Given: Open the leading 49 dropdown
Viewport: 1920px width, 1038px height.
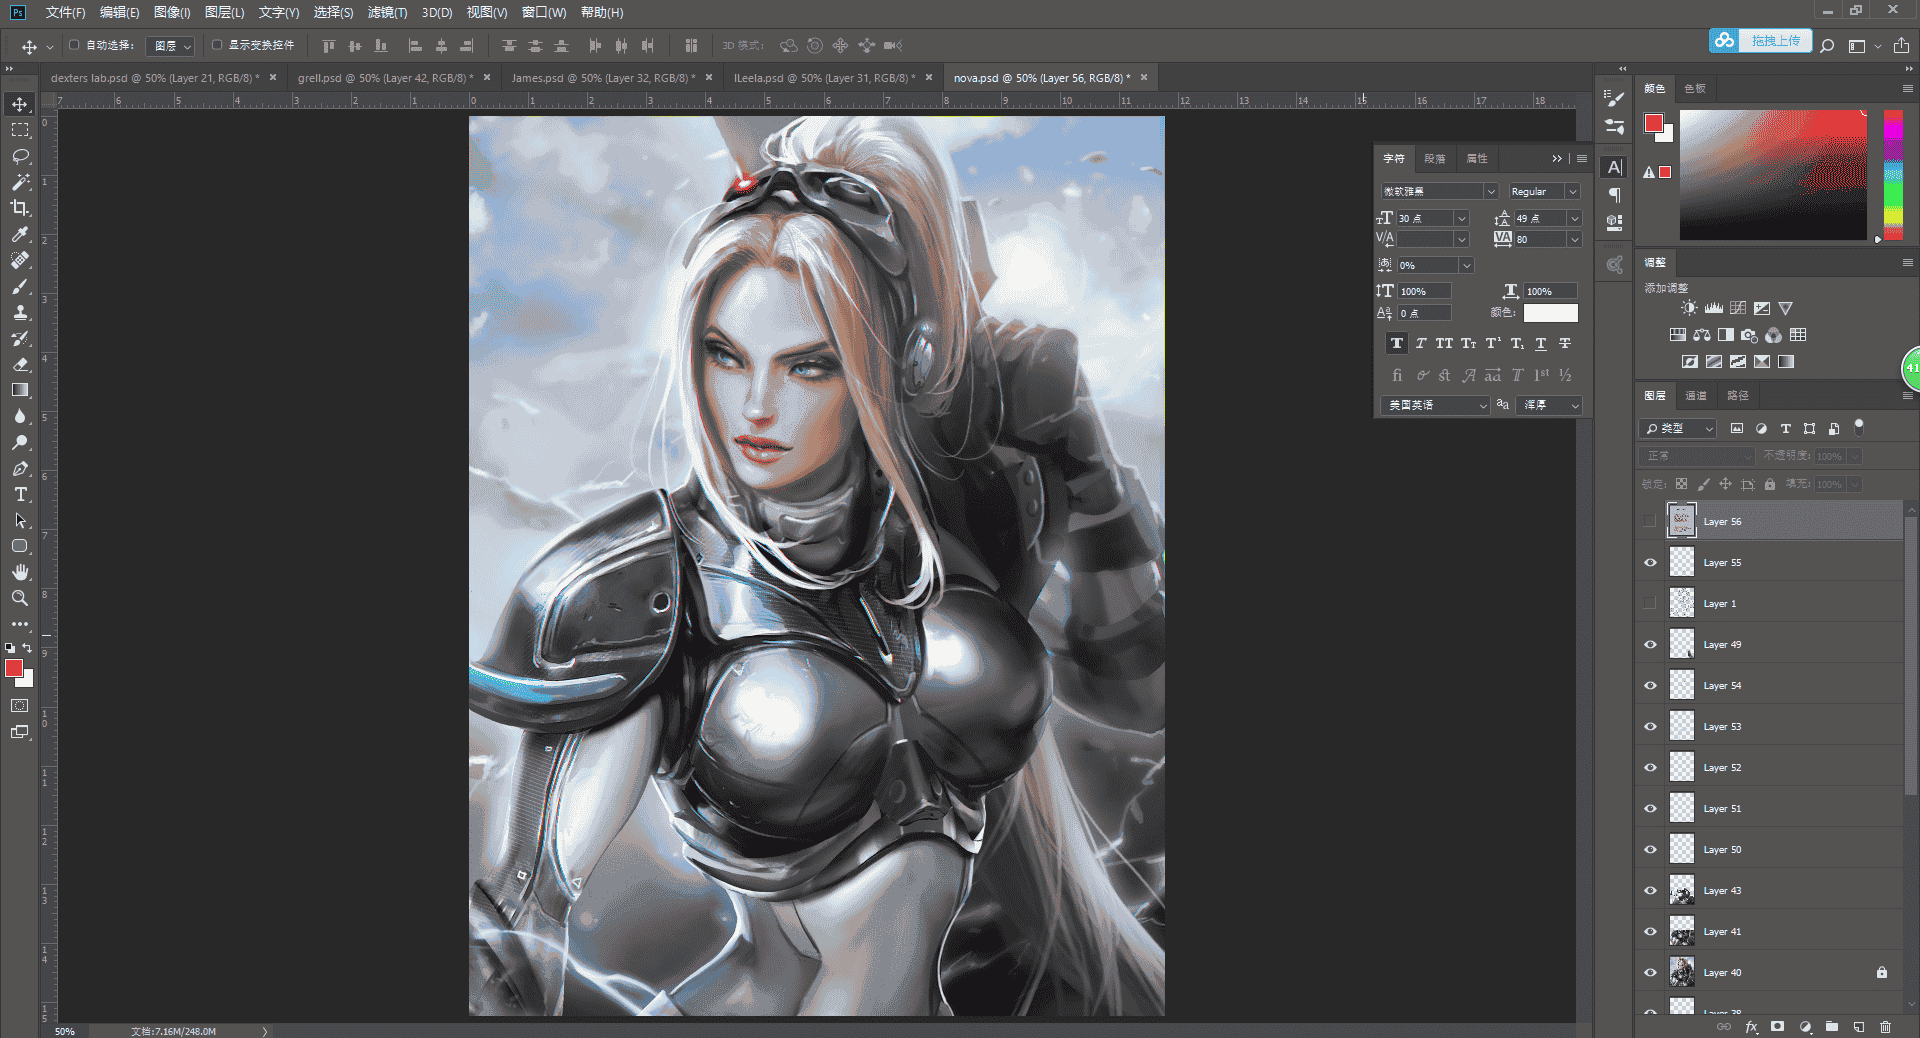Looking at the screenshot, I should [x=1574, y=218].
